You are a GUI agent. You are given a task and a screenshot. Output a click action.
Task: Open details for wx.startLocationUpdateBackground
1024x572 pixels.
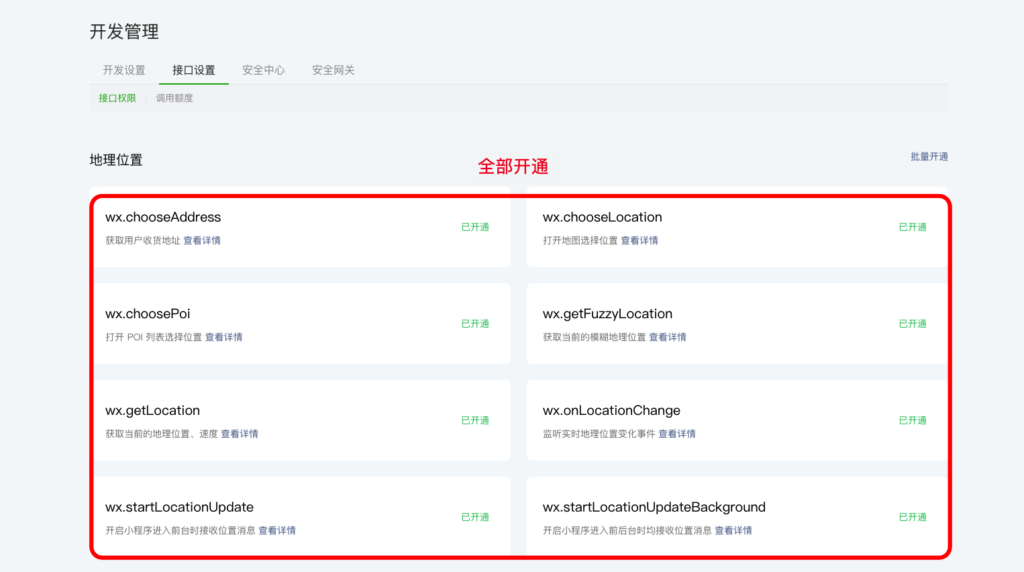coord(733,531)
